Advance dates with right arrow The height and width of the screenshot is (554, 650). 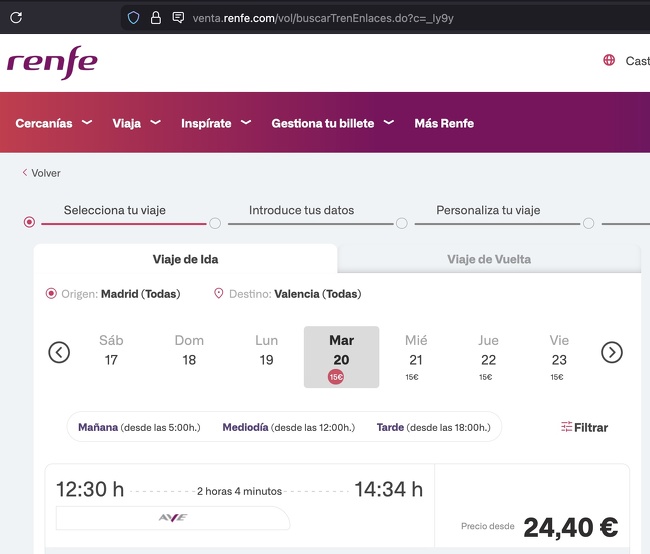[611, 352]
